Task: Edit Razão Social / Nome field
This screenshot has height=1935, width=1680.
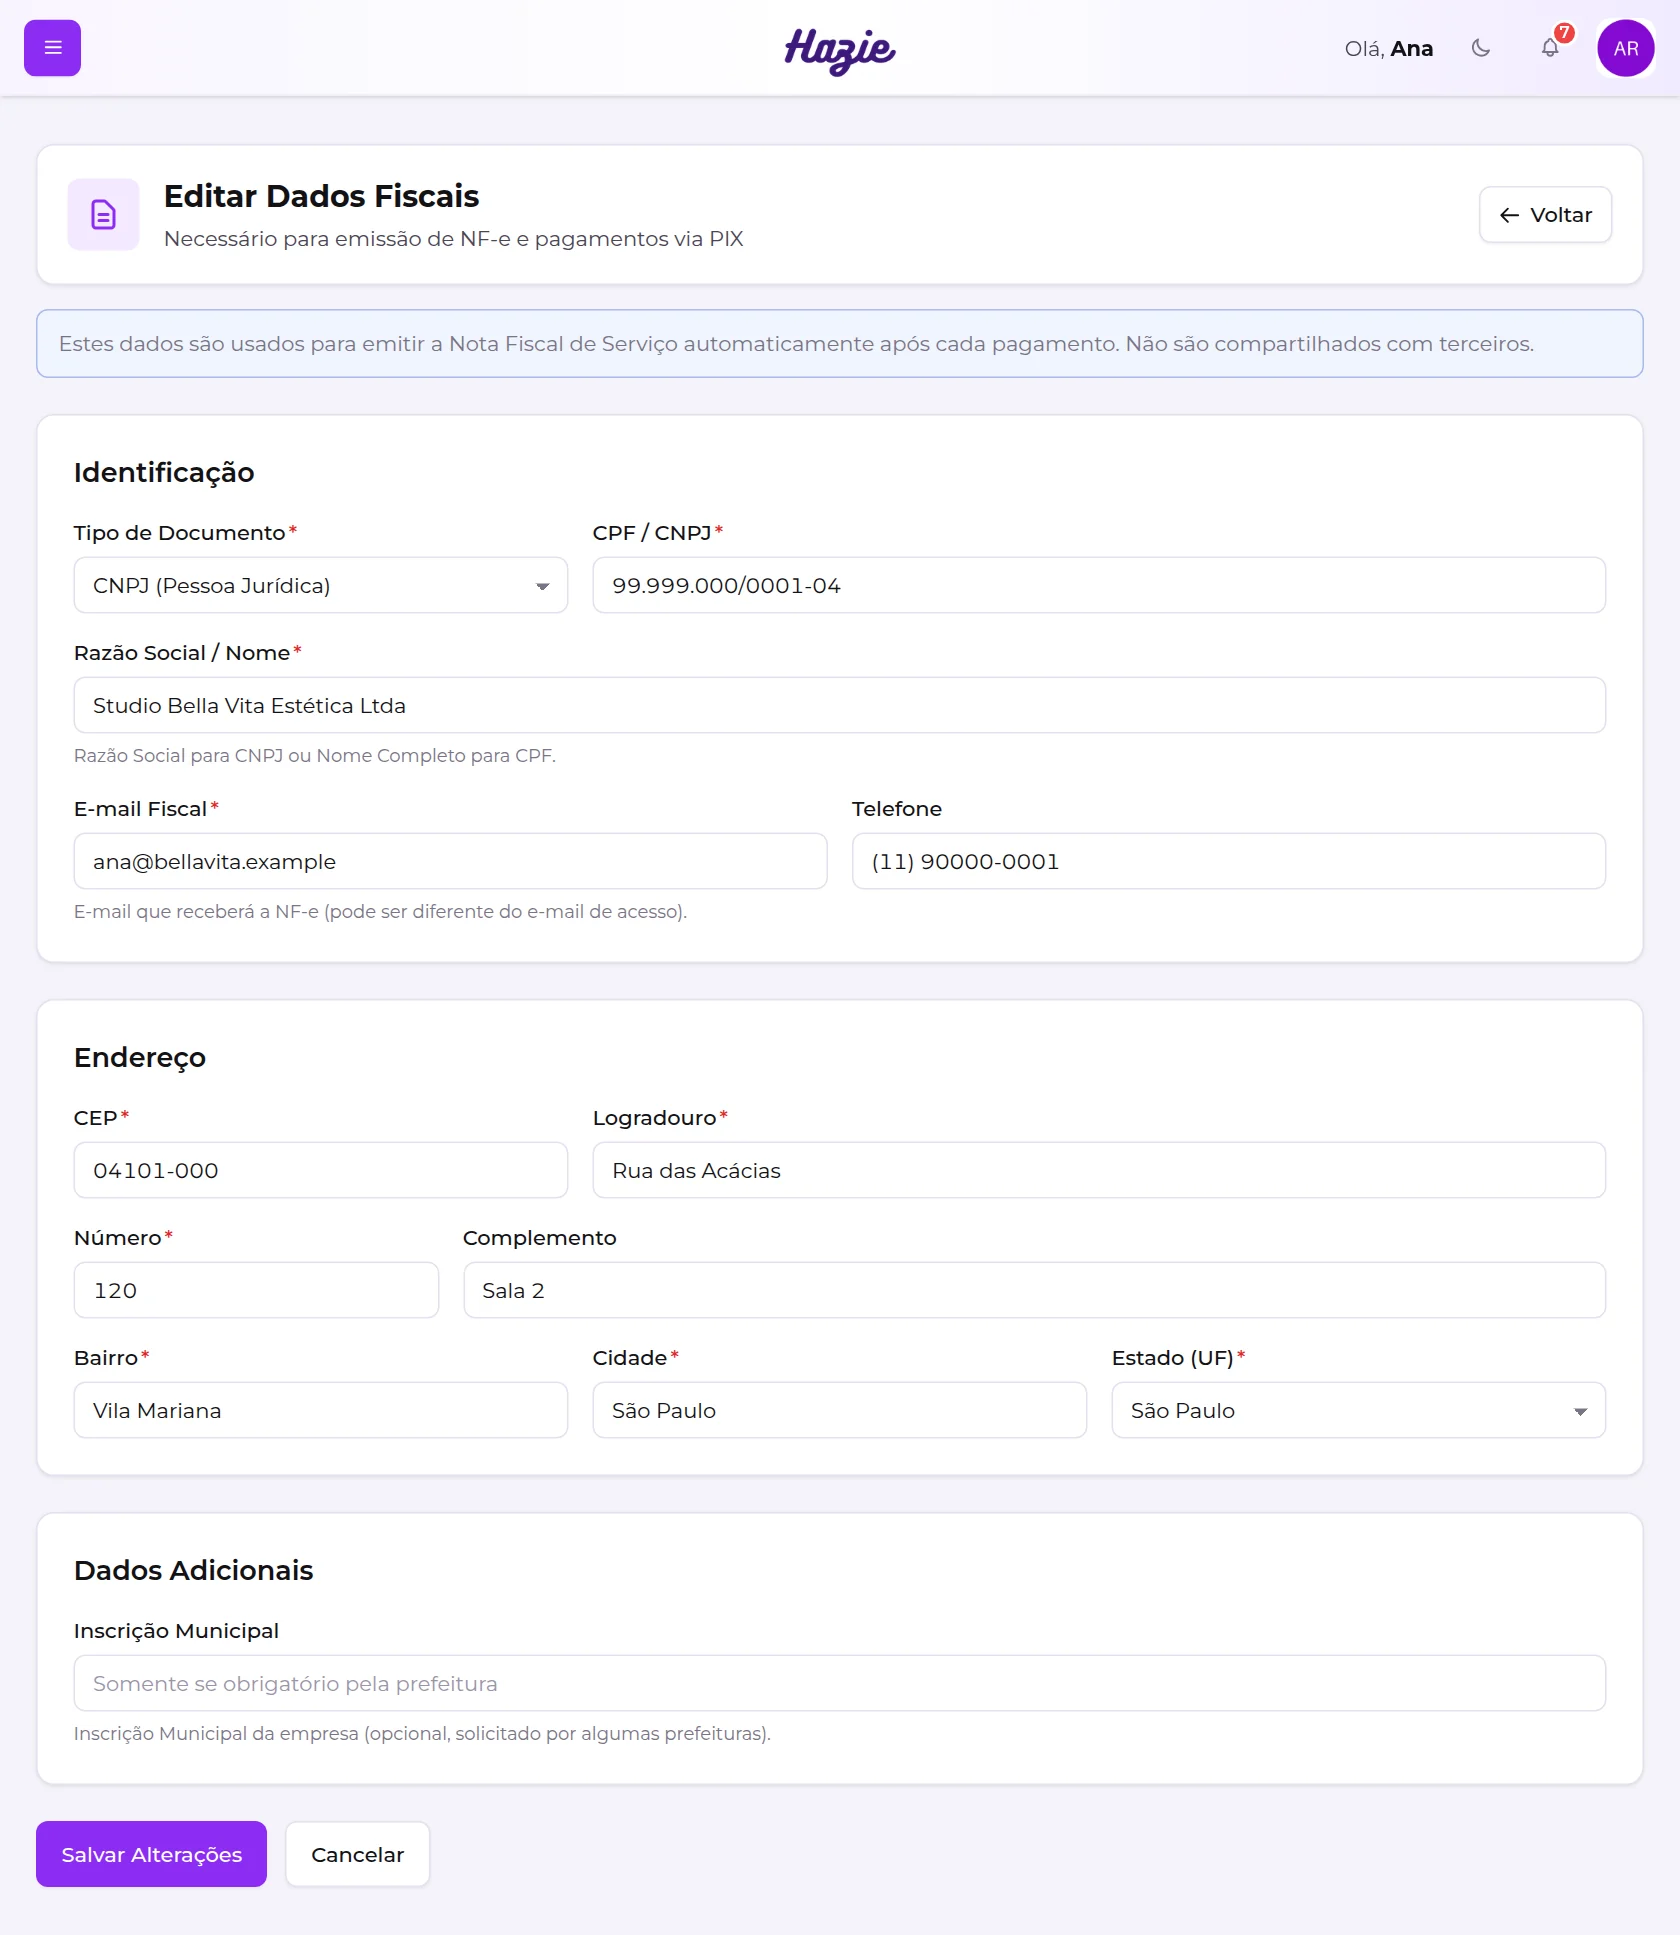Action: pyautogui.click(x=840, y=705)
